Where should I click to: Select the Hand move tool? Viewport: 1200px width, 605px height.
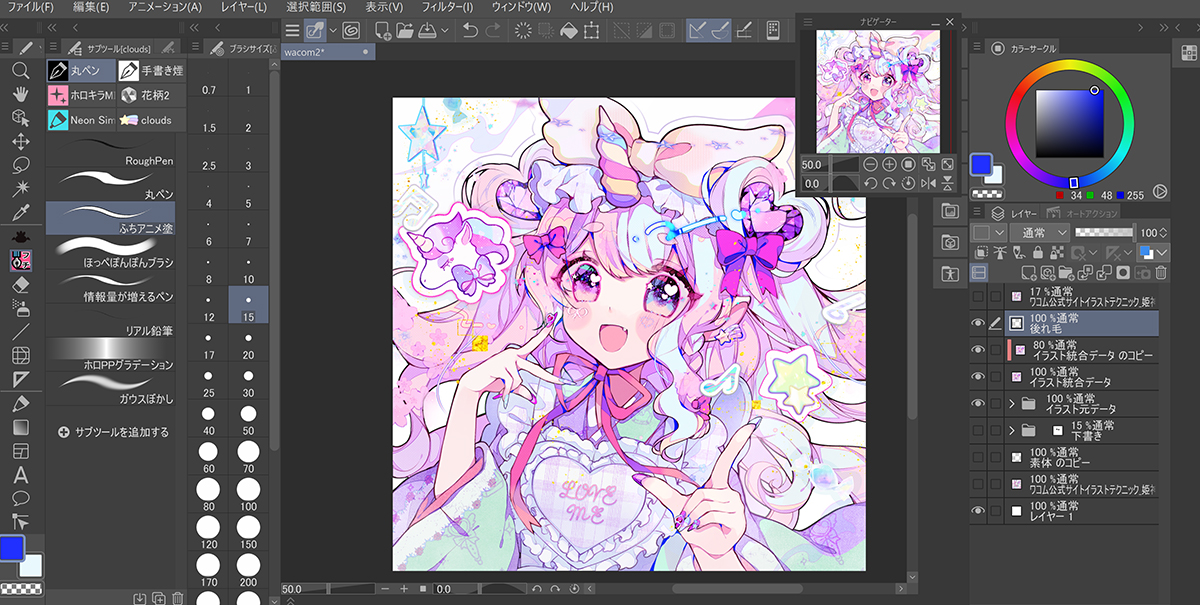[19, 94]
